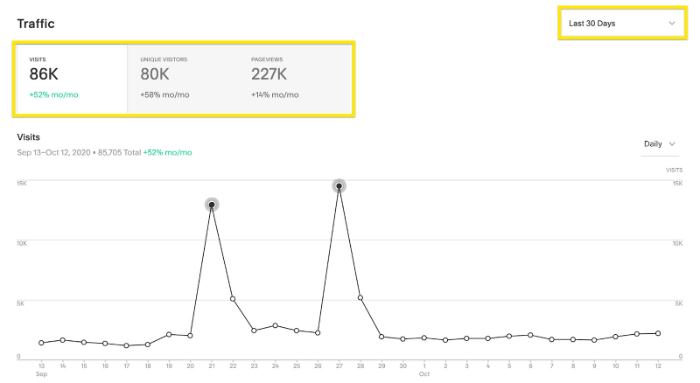700x383 pixels.
Task: Switch to Unique Visitors 80K tab
Action: coord(183,79)
